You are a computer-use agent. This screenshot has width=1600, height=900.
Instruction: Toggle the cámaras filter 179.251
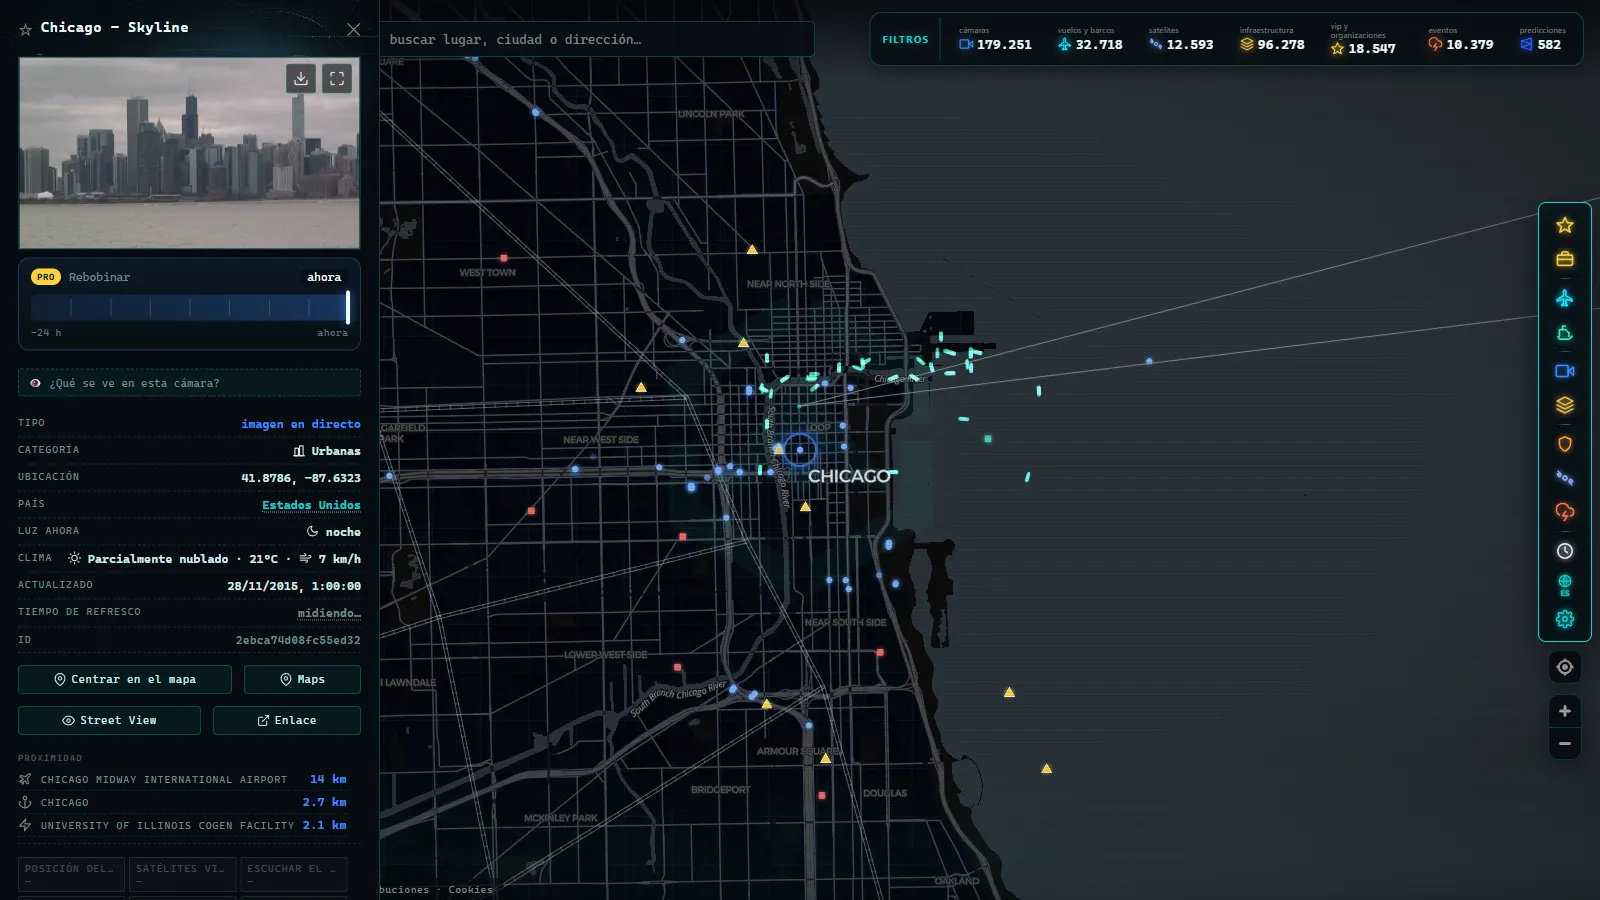click(x=995, y=40)
